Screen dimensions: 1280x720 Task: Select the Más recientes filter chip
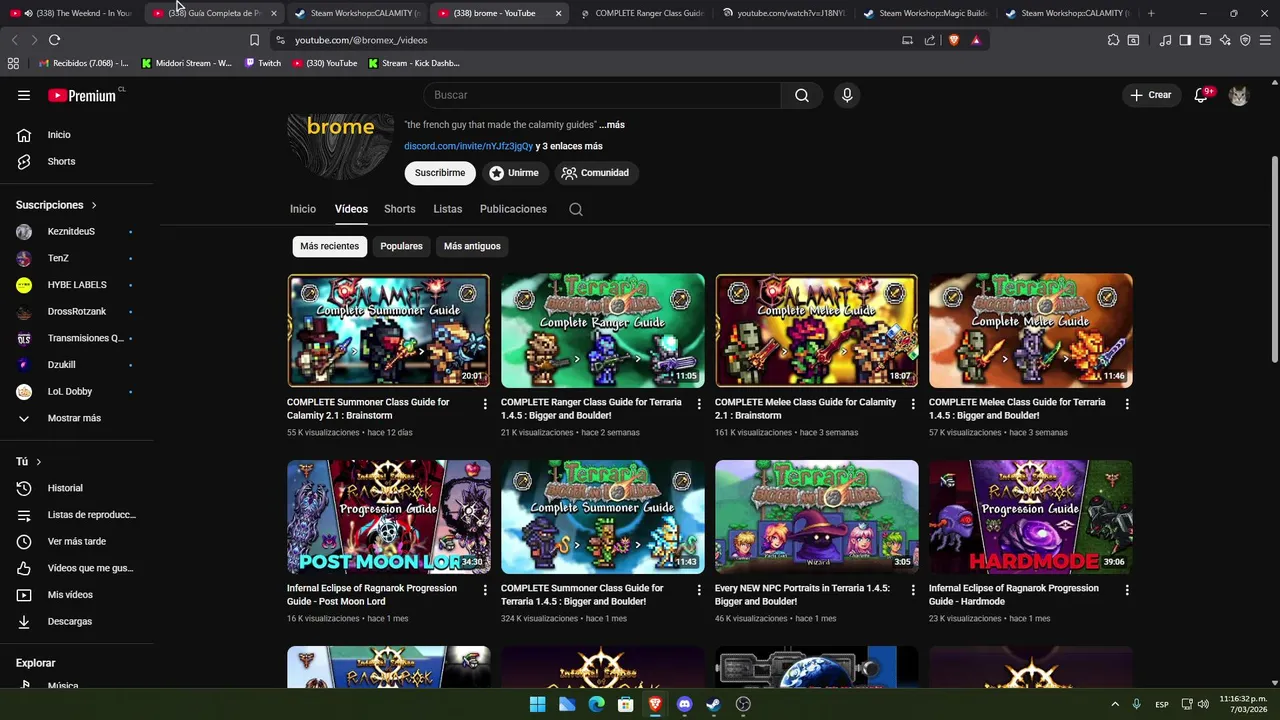point(329,246)
